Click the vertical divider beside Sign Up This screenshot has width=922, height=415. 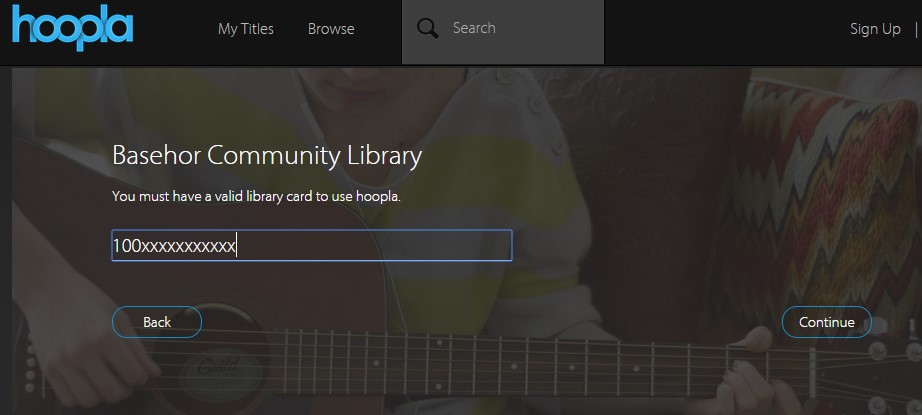(x=916, y=29)
